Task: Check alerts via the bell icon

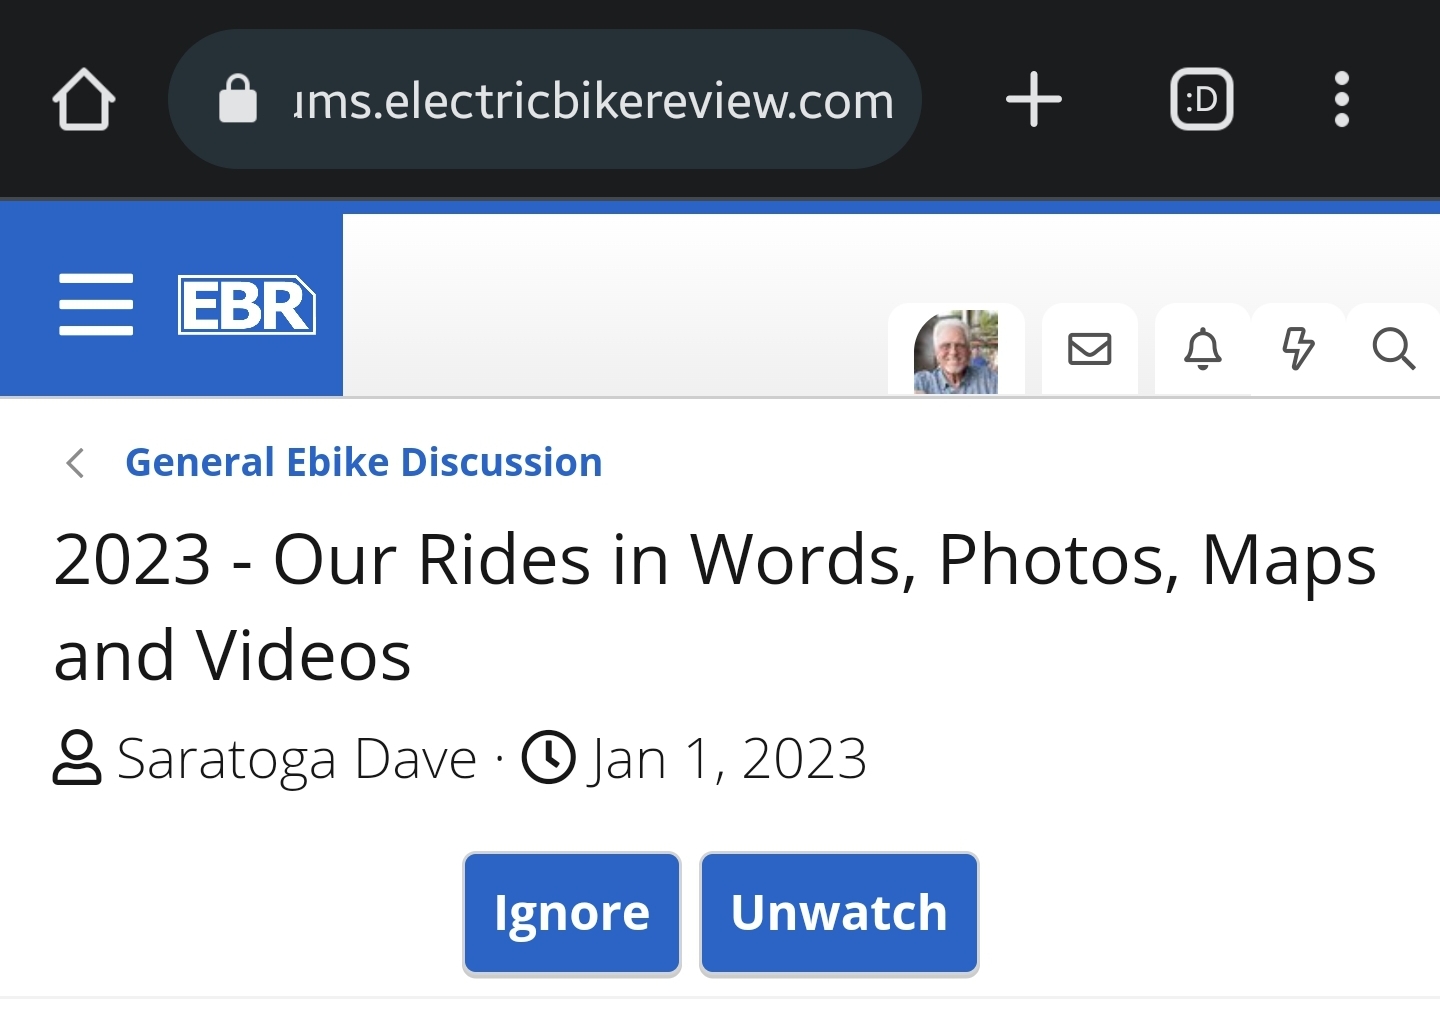Action: point(1202,350)
